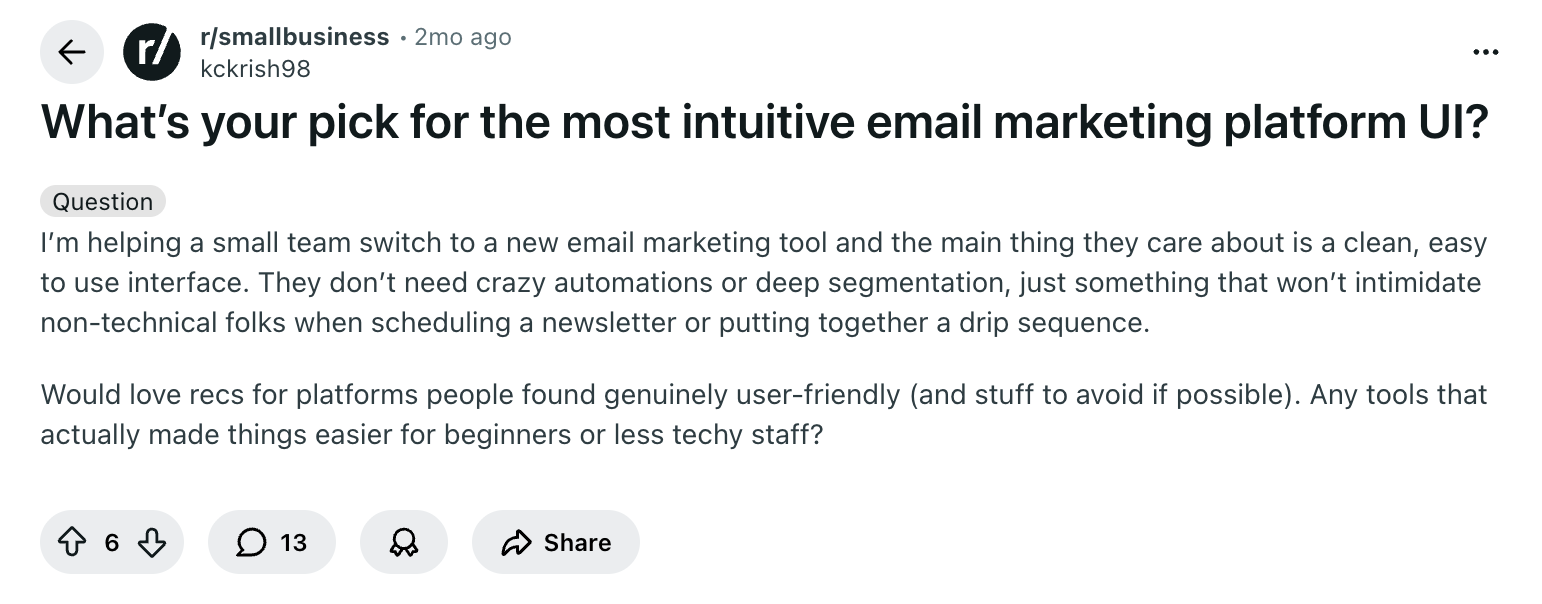Click the comments speech bubble icon
The image size is (1542, 604).
pyautogui.click(x=251, y=542)
